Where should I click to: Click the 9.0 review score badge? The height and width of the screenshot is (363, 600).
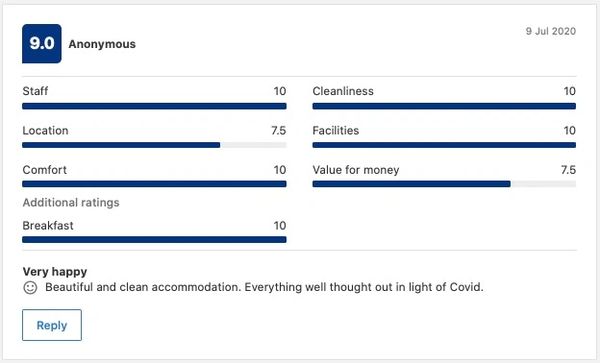[42, 44]
